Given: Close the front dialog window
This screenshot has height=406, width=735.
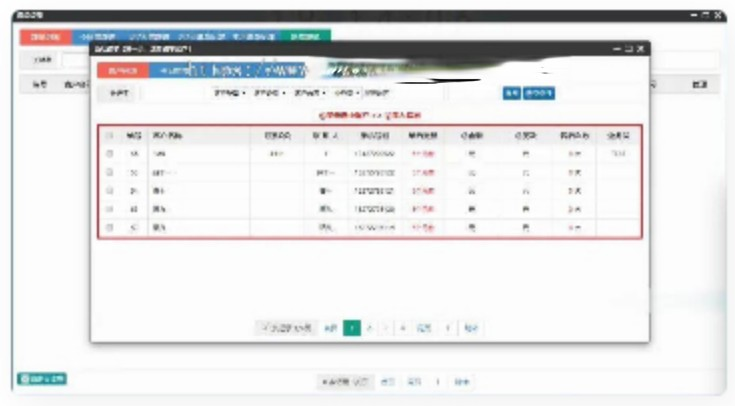Looking at the screenshot, I should tap(641, 49).
